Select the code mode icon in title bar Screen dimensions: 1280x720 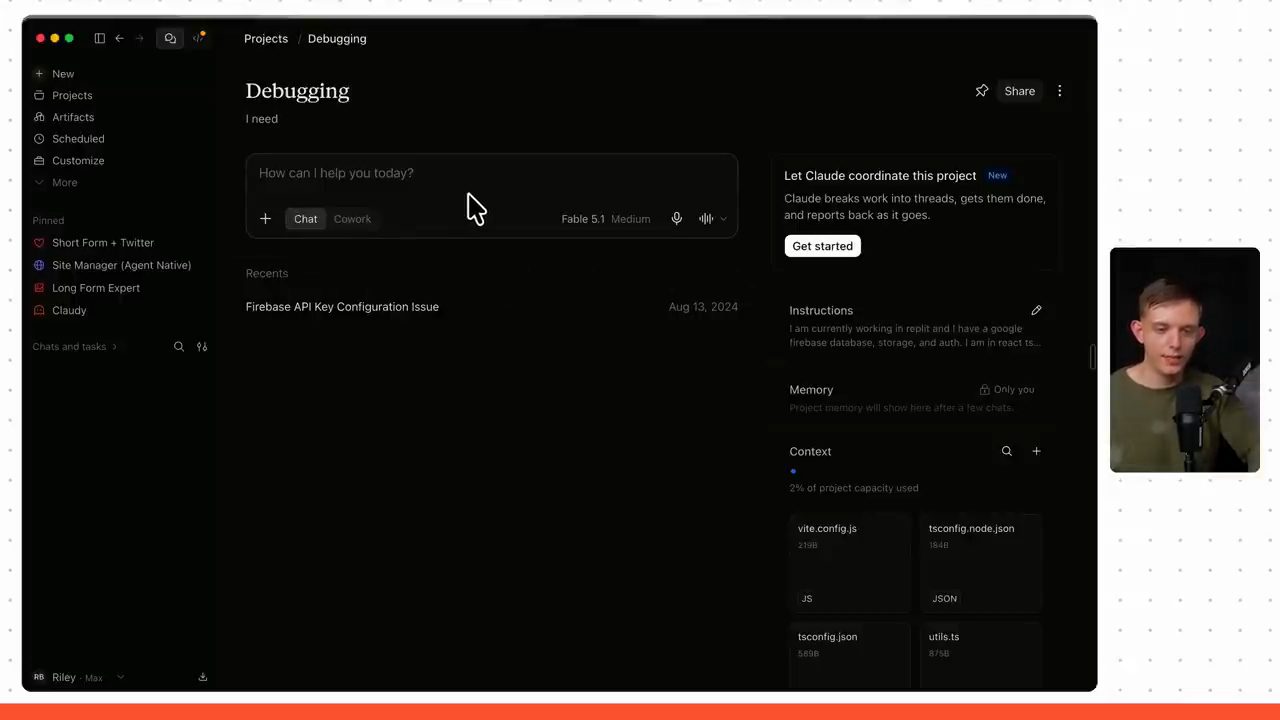(198, 38)
